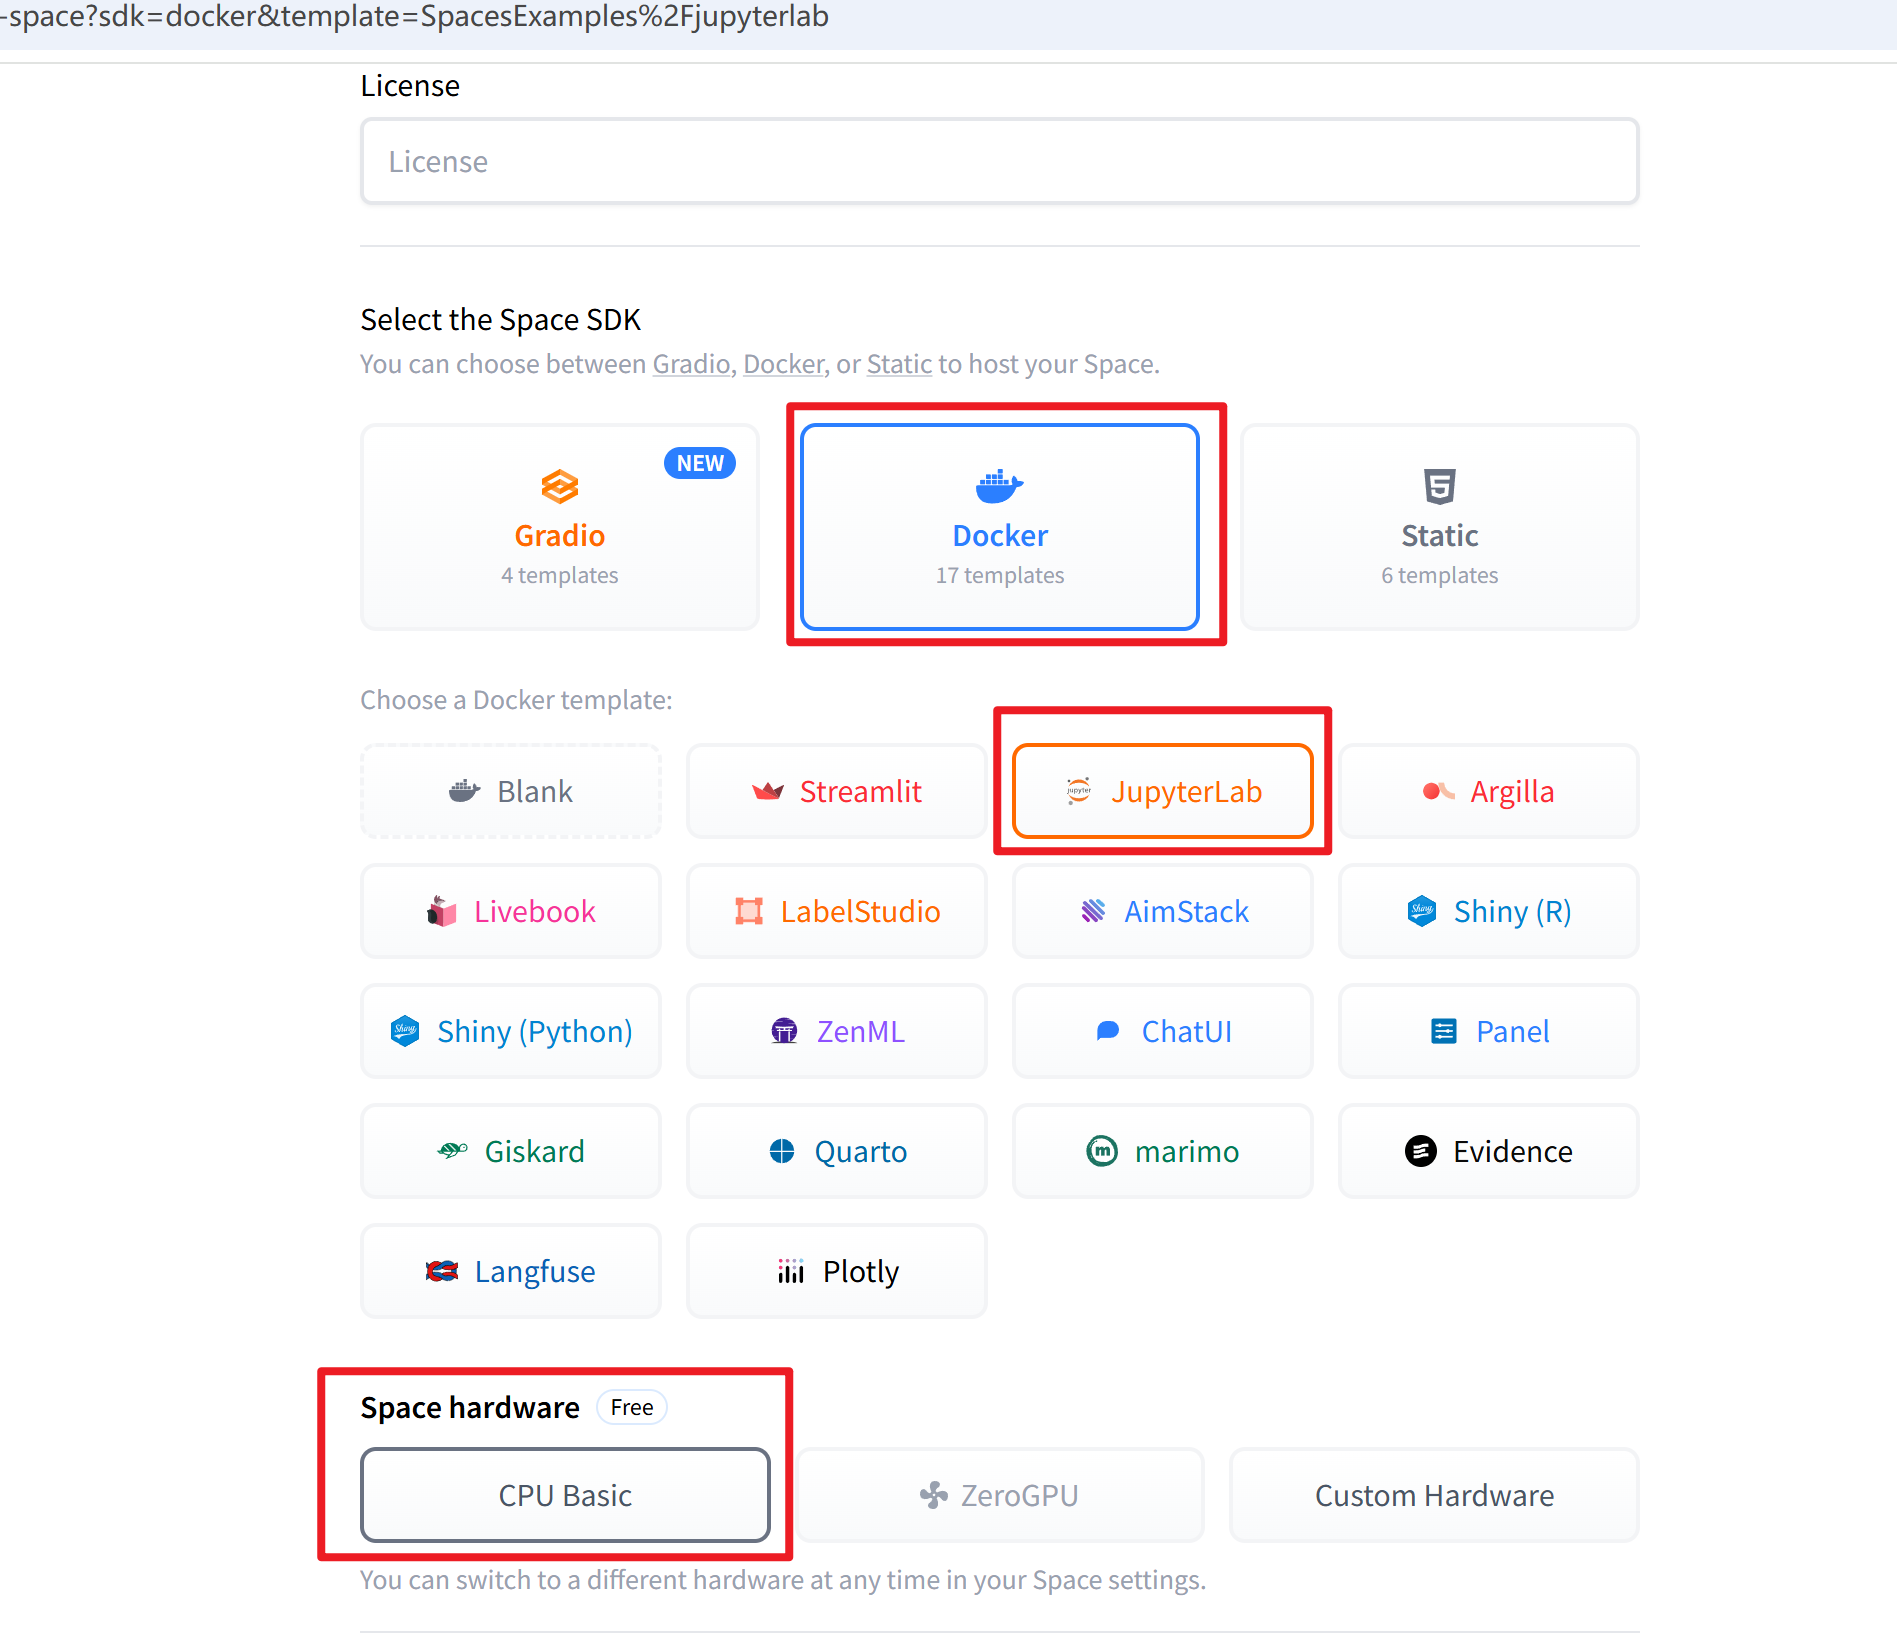Click the 'Select the Space SDK' heading
The width and height of the screenshot is (1897, 1639).
click(500, 319)
